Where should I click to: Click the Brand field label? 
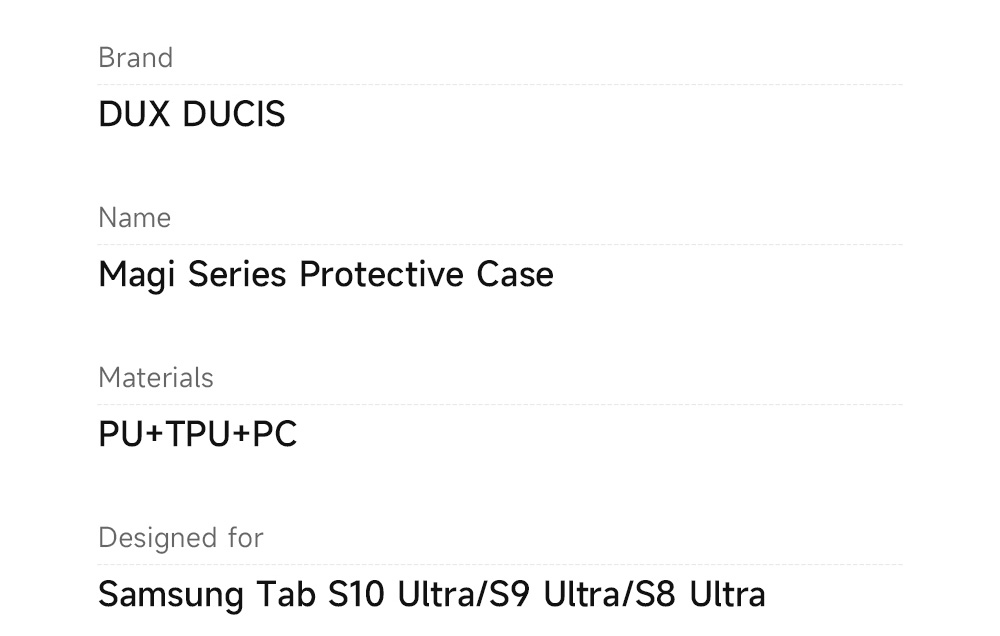coord(135,58)
